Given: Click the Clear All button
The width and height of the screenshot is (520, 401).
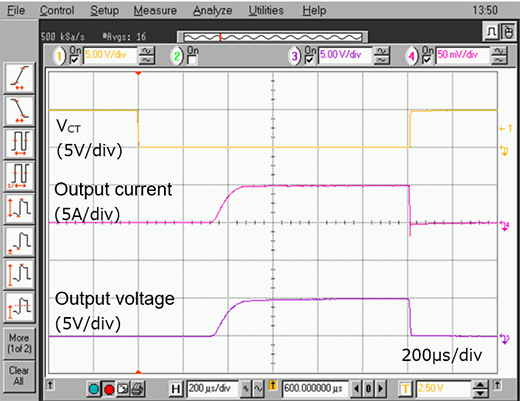Looking at the screenshot, I should pos(19,376).
